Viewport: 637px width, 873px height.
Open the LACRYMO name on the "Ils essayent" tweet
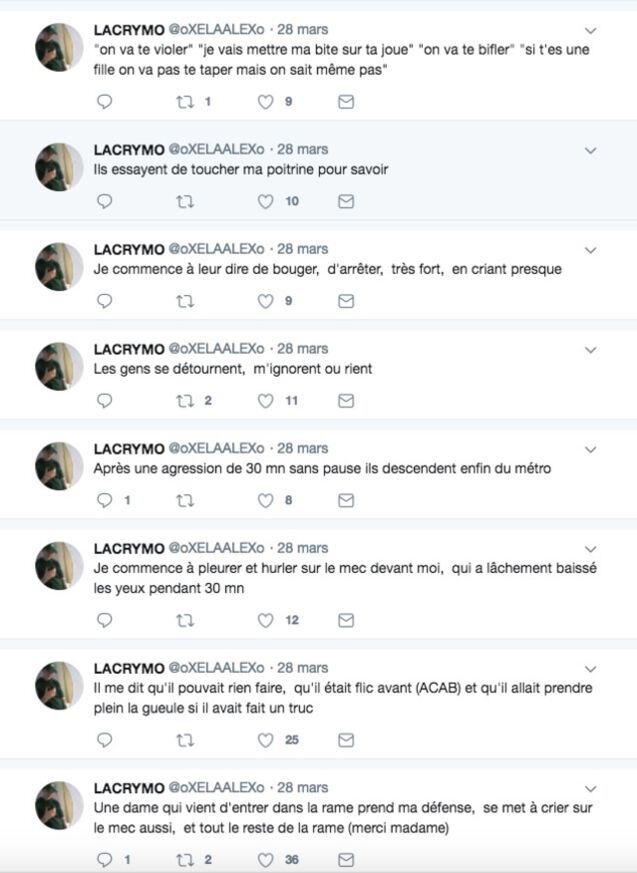click(129, 150)
